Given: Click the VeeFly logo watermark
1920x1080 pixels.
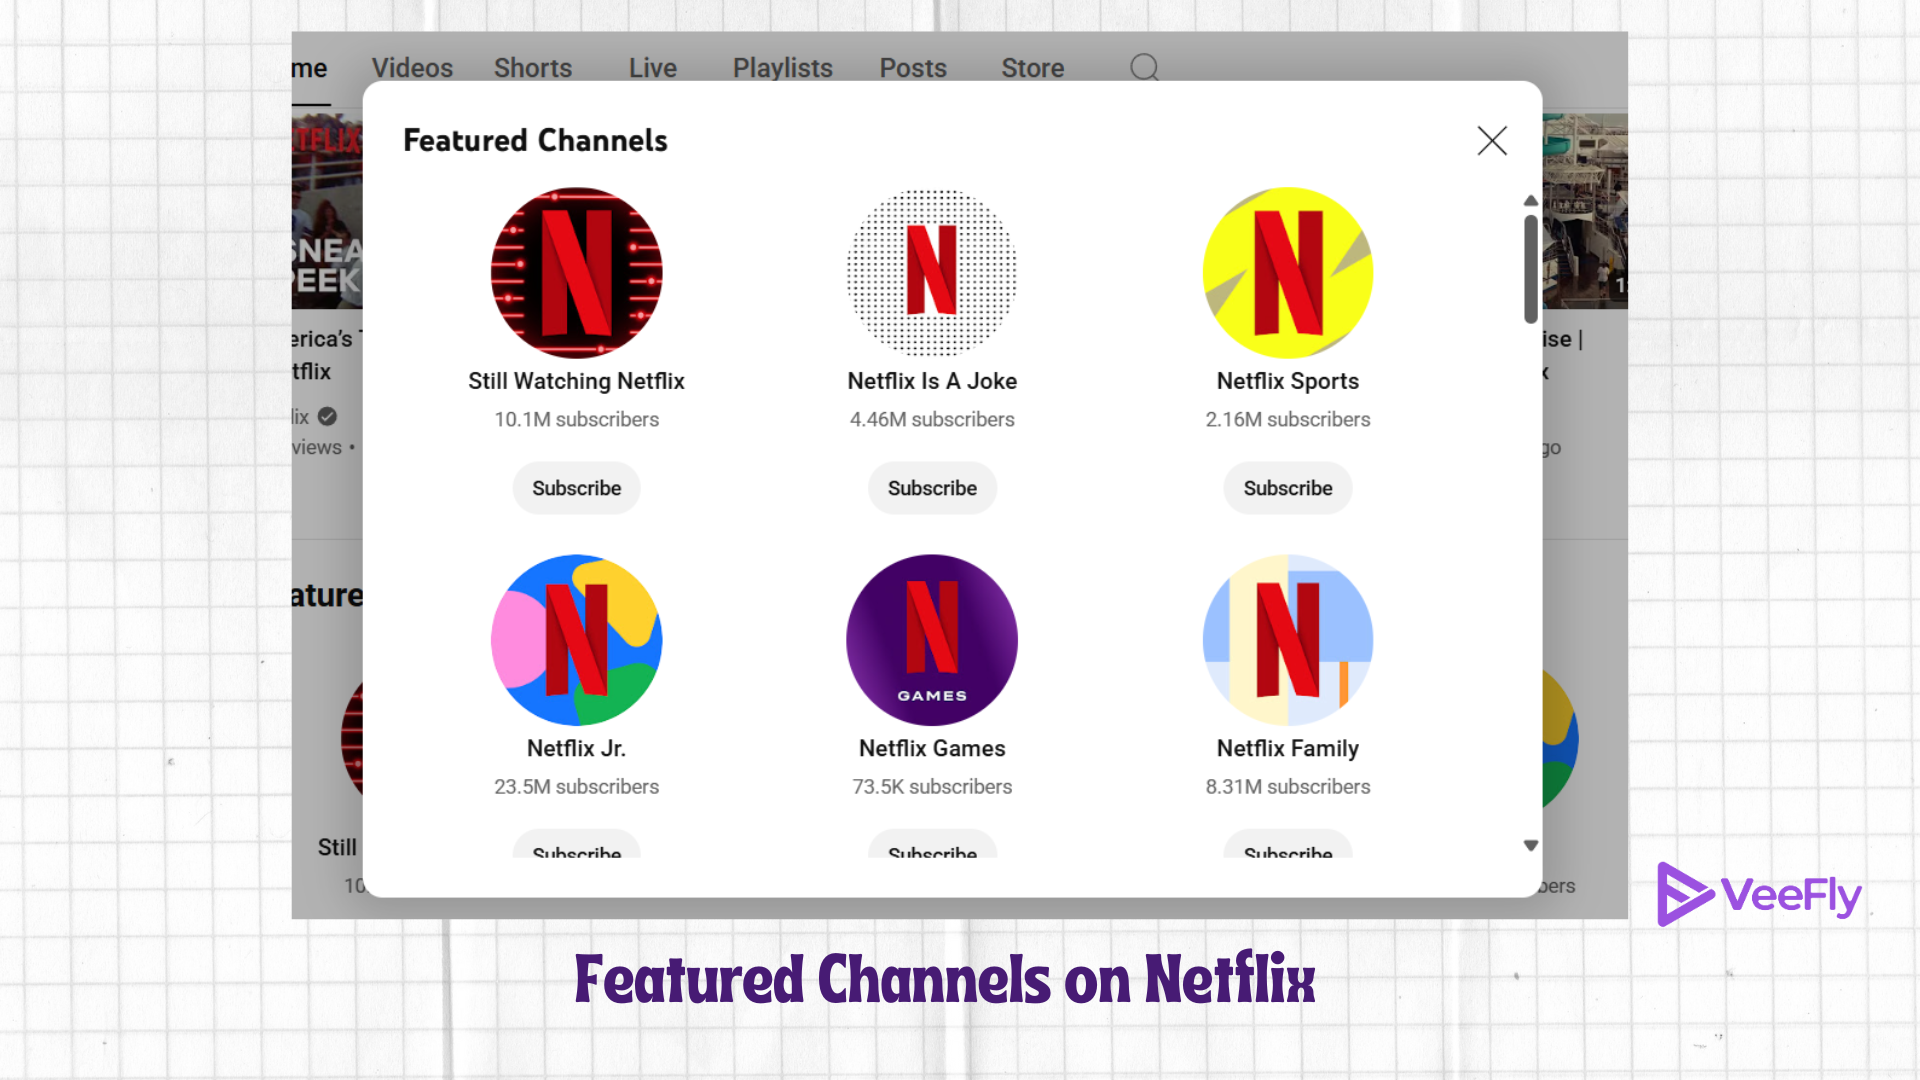Looking at the screenshot, I should coord(1760,894).
